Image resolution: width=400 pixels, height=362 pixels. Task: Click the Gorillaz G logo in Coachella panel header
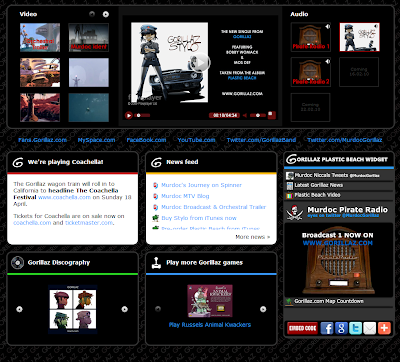tap(17, 162)
